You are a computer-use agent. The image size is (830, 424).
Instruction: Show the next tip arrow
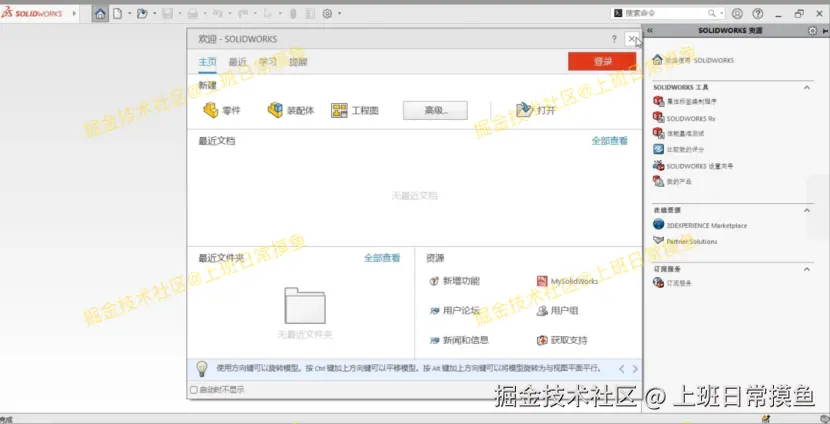point(635,369)
